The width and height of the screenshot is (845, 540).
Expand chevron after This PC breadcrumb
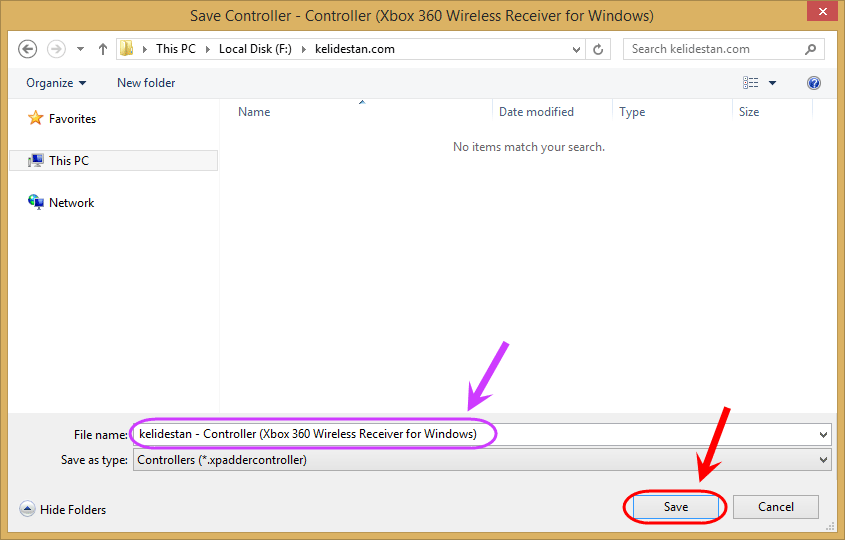coord(207,49)
